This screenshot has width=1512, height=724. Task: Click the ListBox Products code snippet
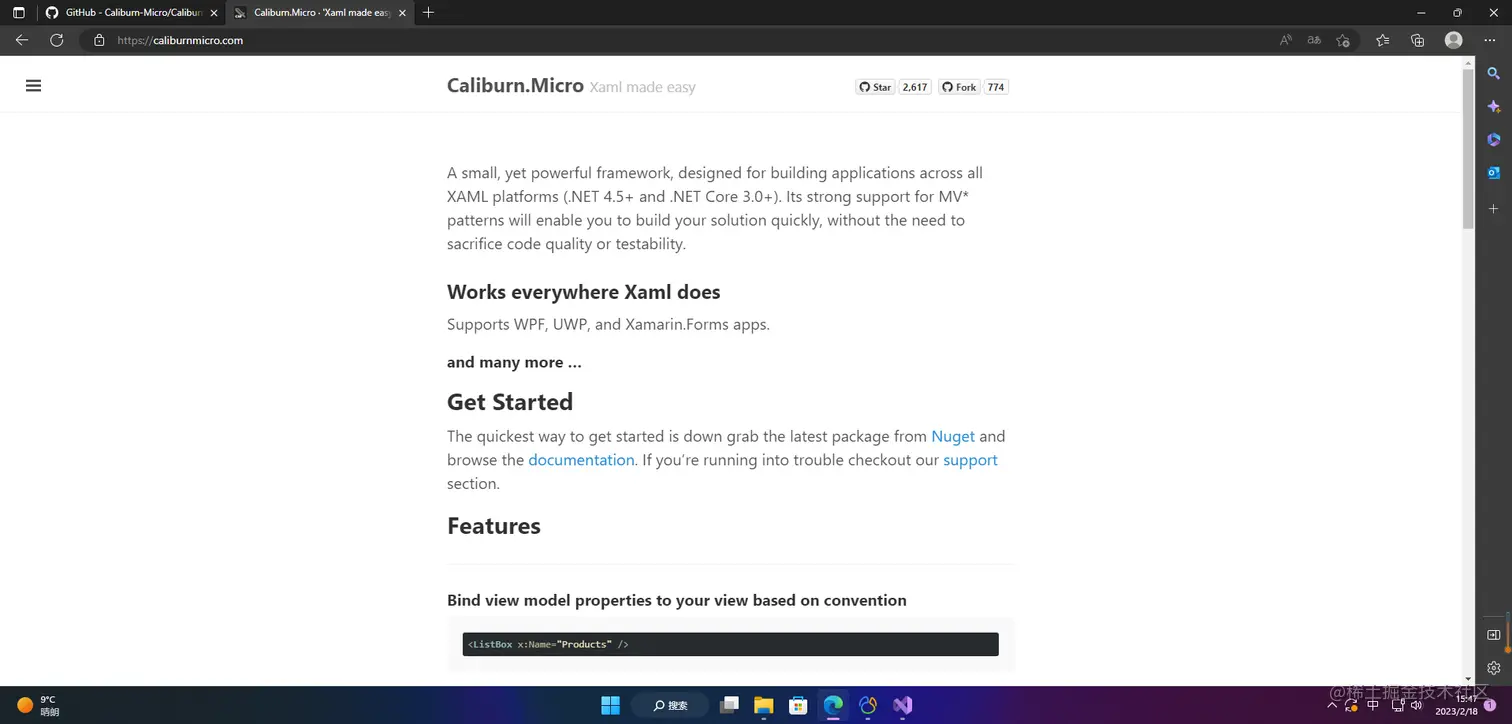tap(730, 644)
